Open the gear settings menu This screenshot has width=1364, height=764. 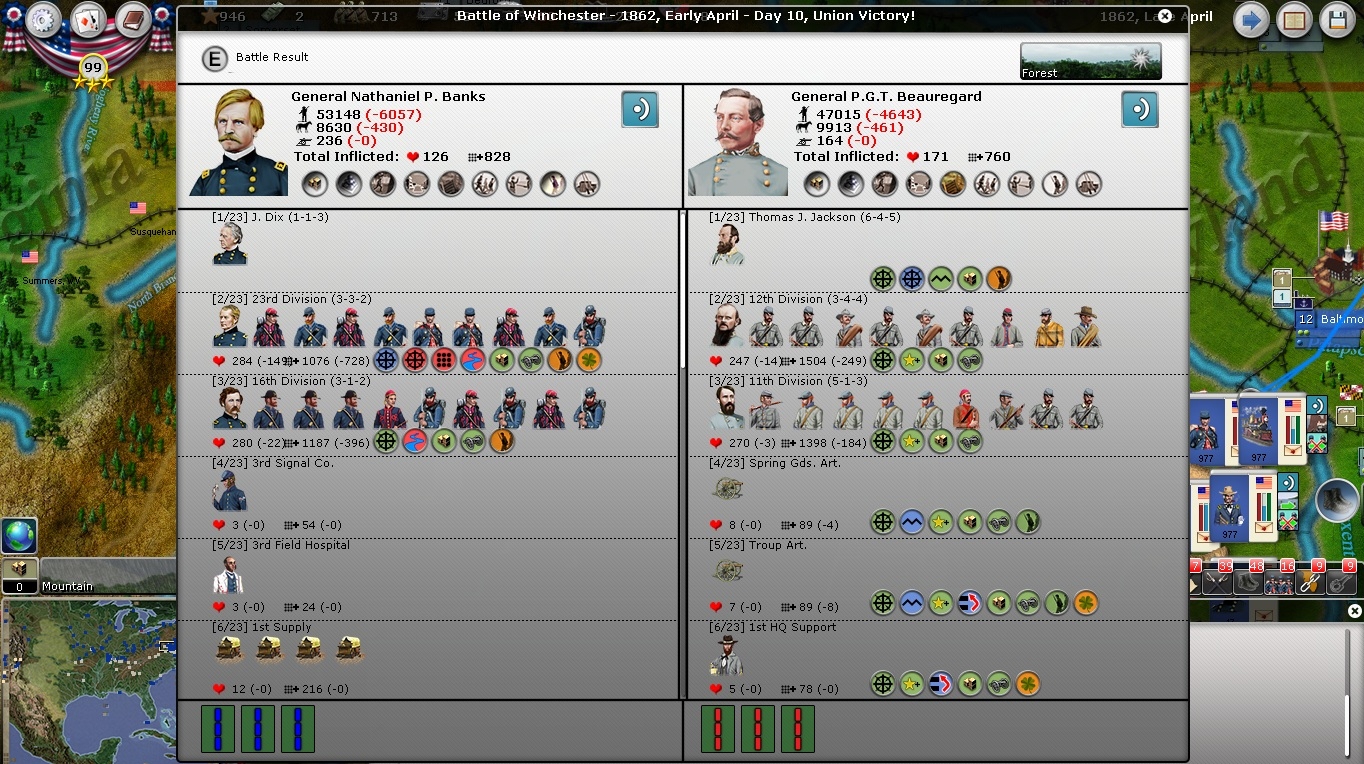point(43,20)
